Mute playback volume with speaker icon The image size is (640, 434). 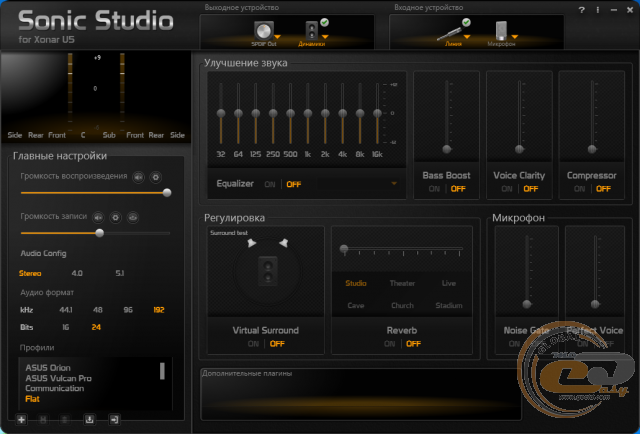click(x=139, y=177)
